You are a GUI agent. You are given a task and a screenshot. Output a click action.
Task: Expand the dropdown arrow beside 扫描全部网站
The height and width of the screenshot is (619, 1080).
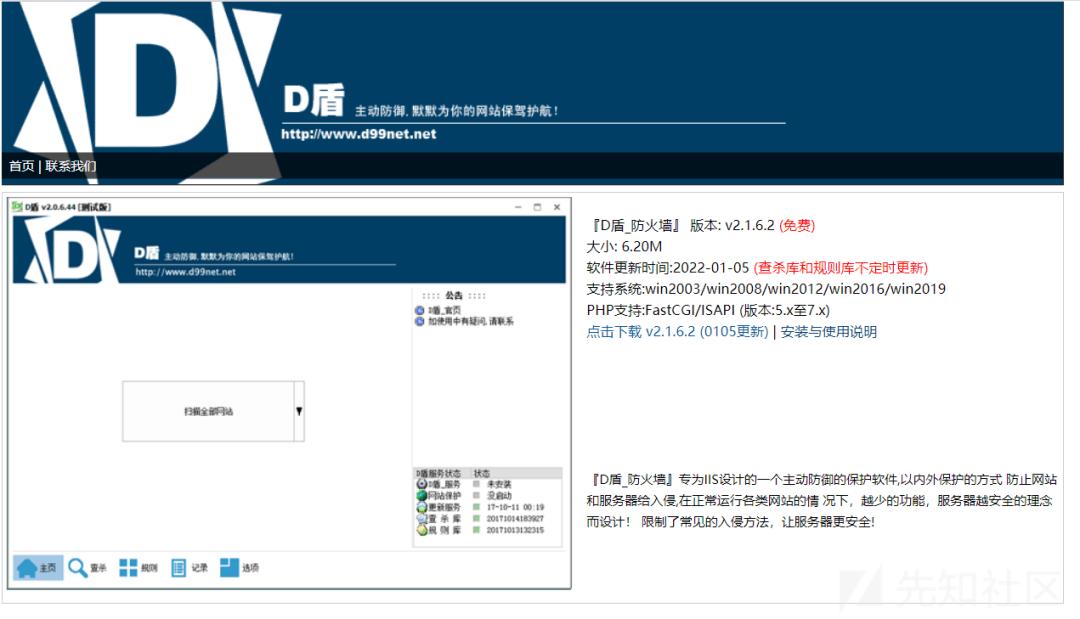[299, 411]
